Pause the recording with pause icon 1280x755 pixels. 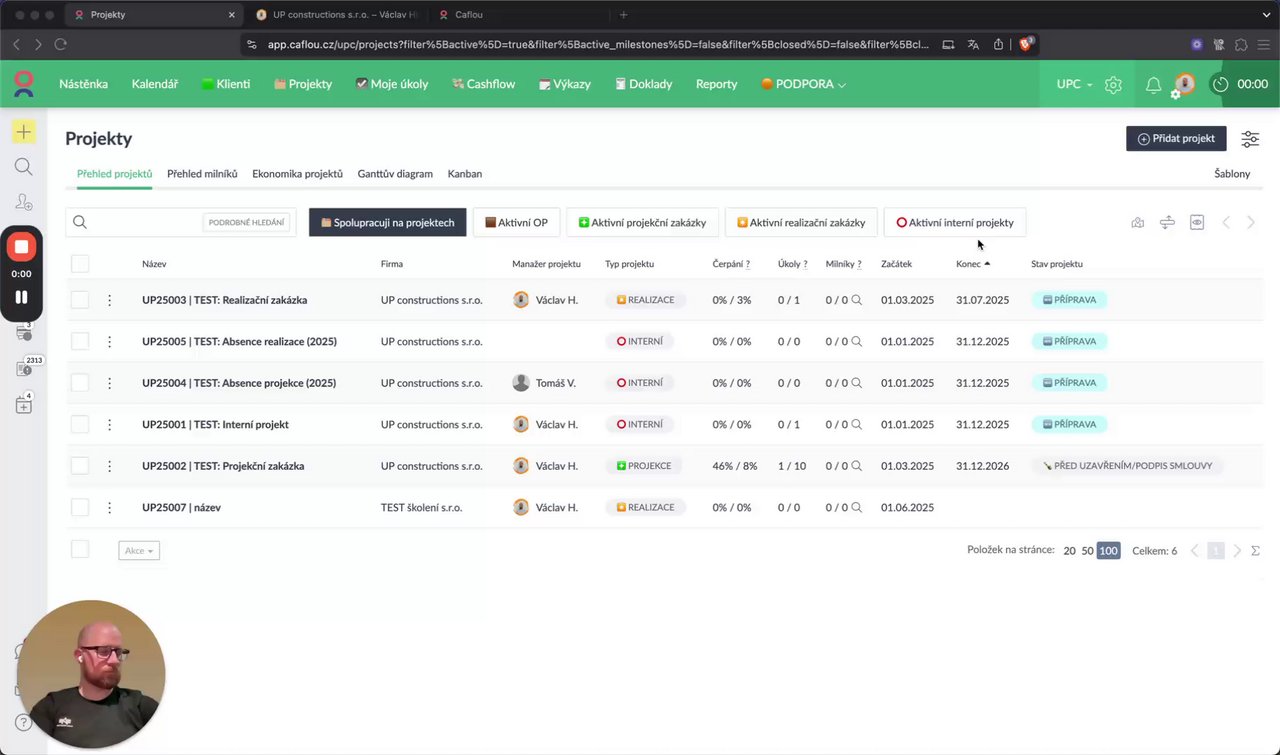(x=21, y=297)
